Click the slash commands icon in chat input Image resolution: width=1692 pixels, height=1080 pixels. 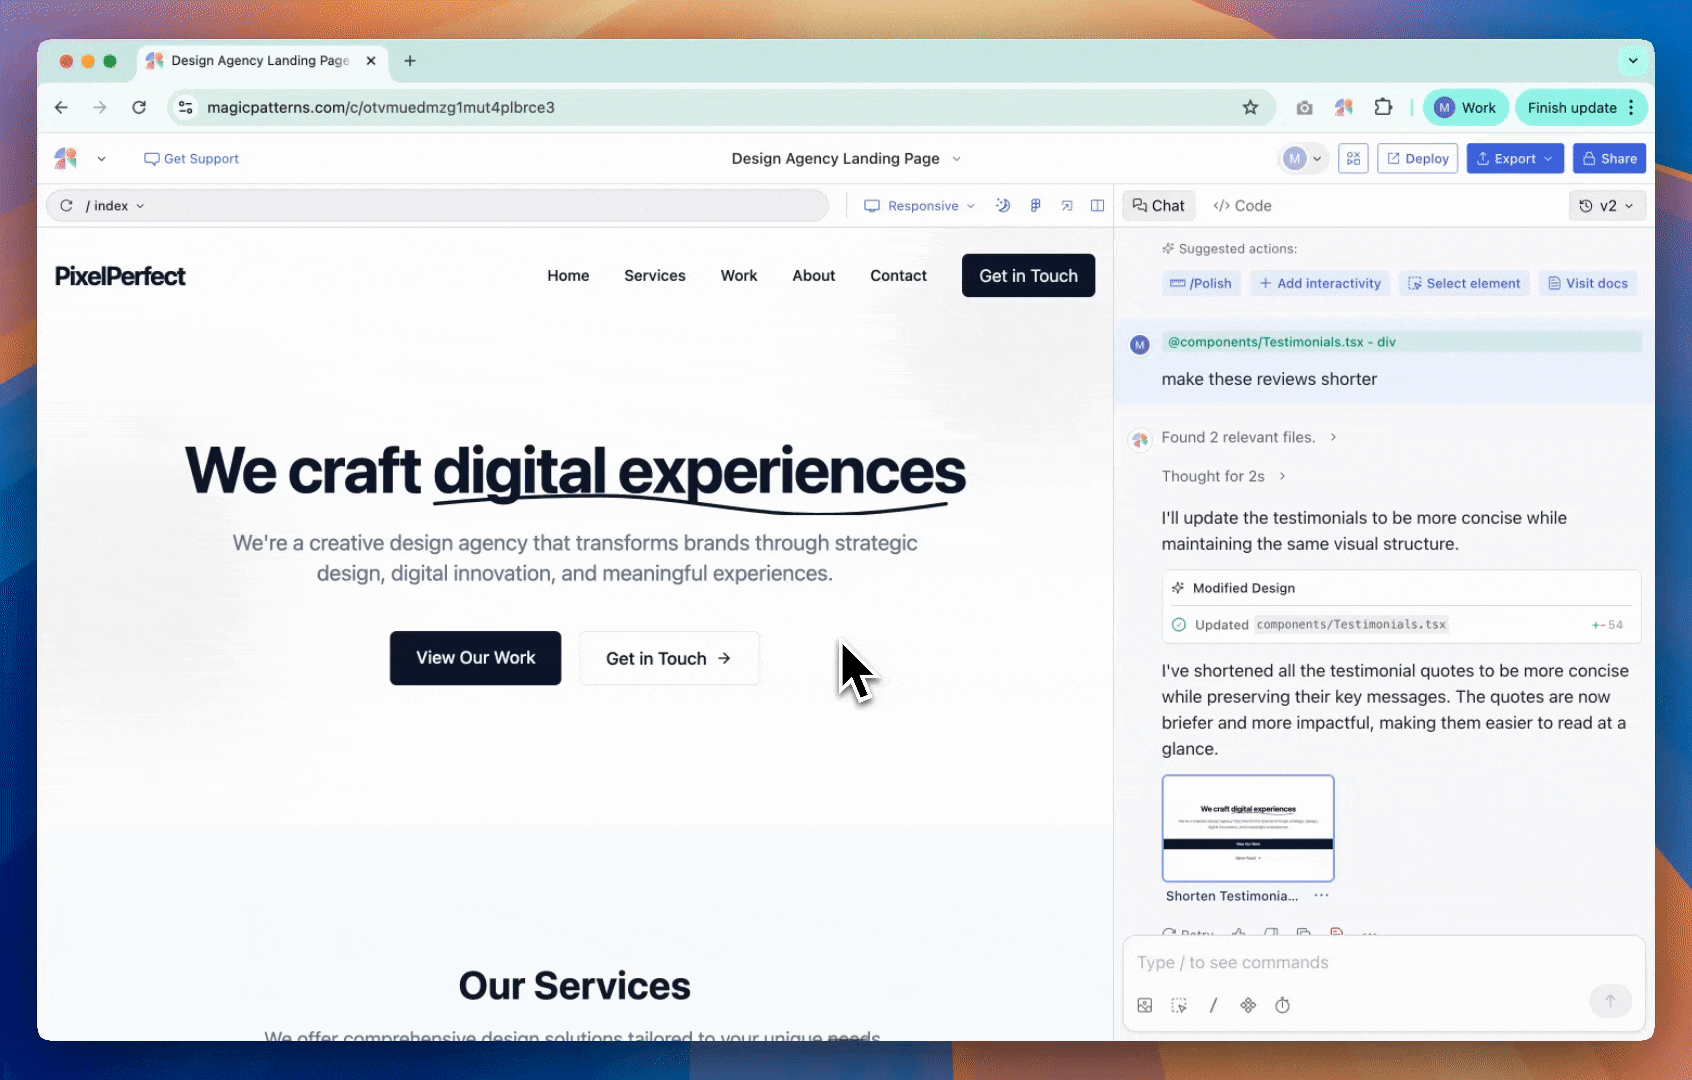[x=1213, y=1006]
